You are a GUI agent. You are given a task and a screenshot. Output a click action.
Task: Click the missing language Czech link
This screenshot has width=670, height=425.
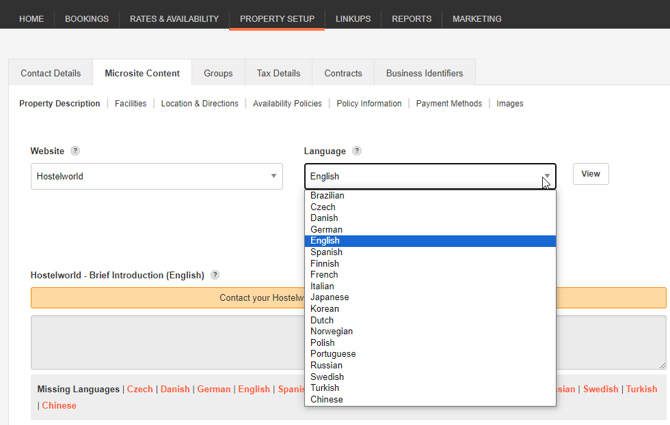pyautogui.click(x=140, y=389)
